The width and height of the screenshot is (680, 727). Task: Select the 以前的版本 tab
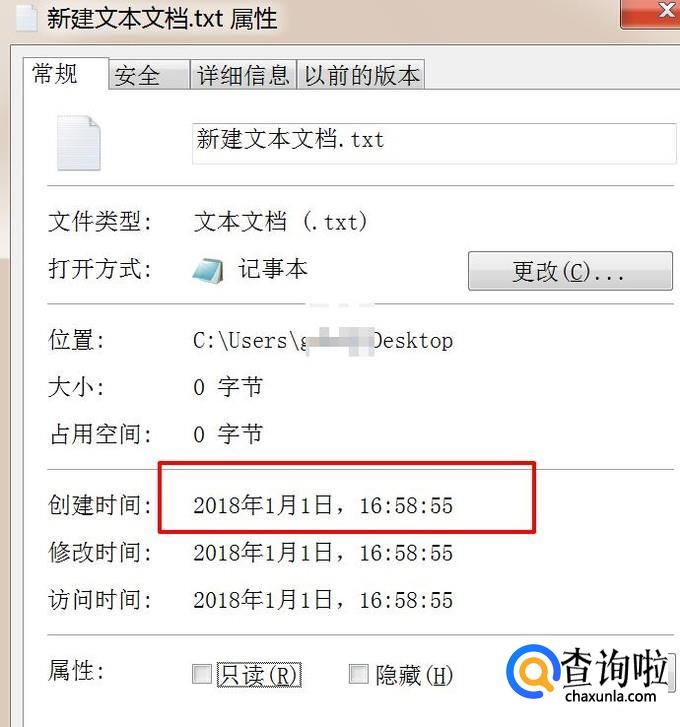(361, 75)
